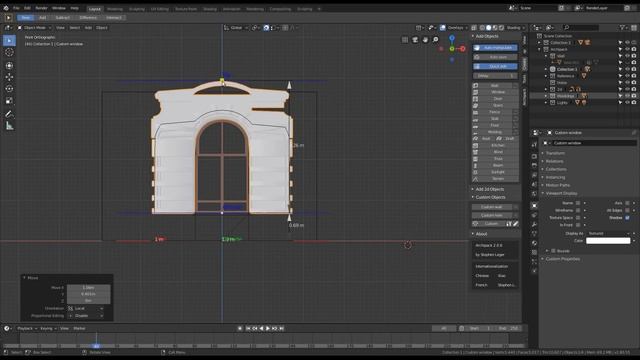Select the Scale tool
Image resolution: width=640 pixels, height=360 pixels.
point(9,100)
